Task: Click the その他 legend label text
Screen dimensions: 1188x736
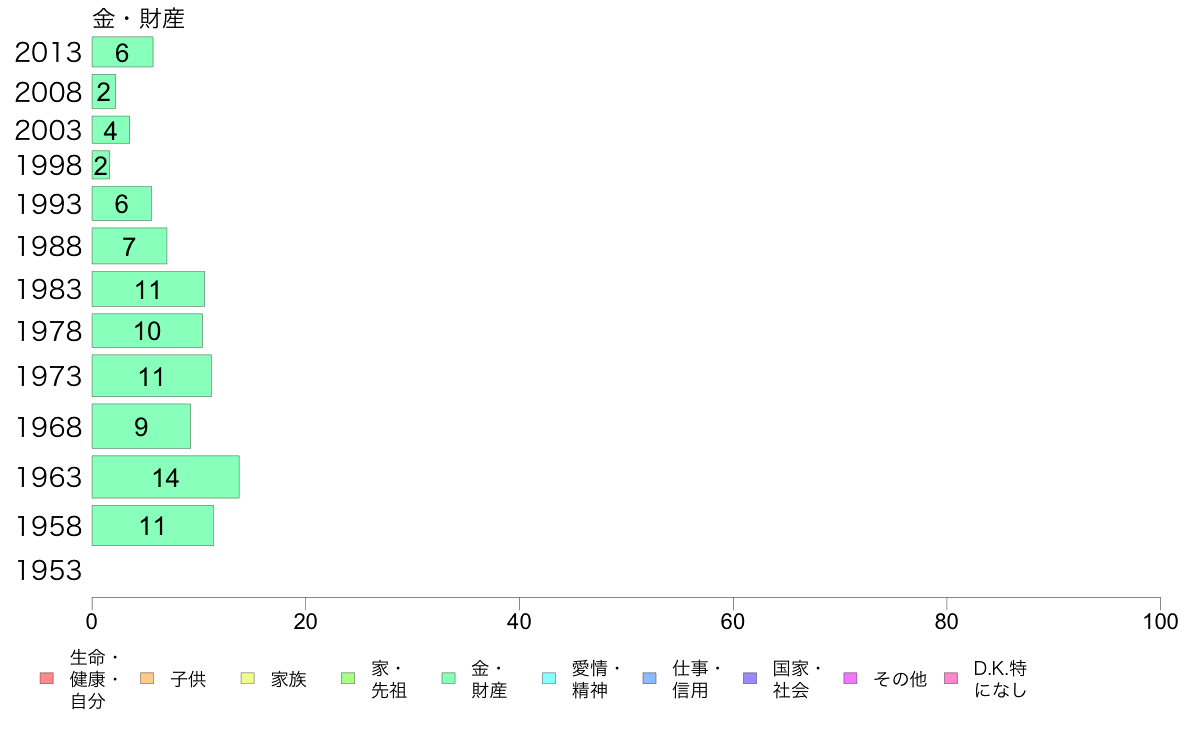Action: click(x=900, y=679)
